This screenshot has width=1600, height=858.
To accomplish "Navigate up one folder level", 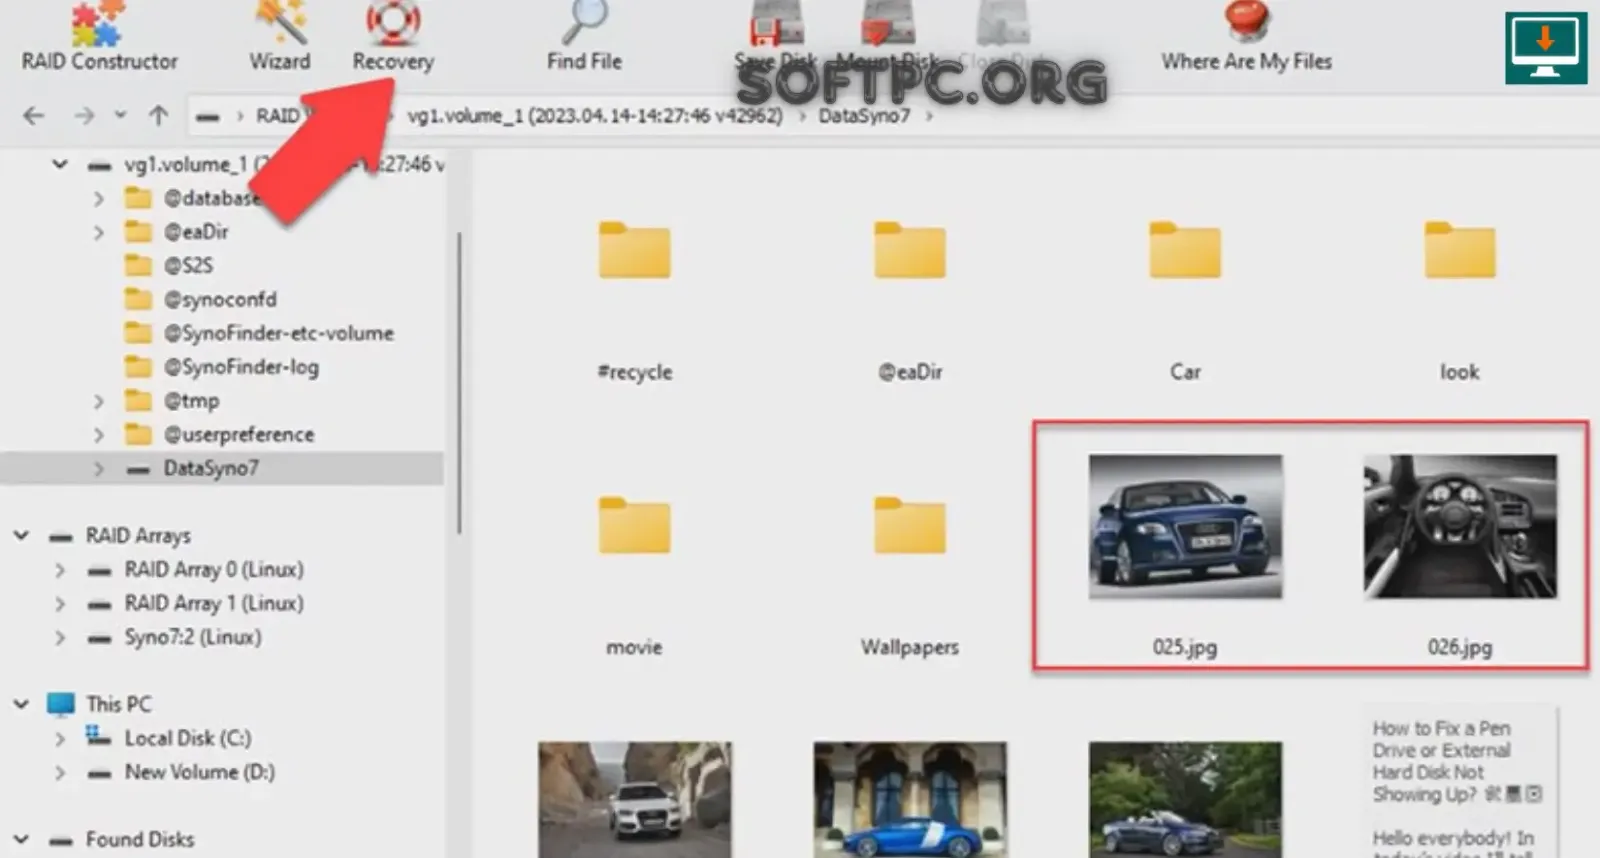I will 158,116.
